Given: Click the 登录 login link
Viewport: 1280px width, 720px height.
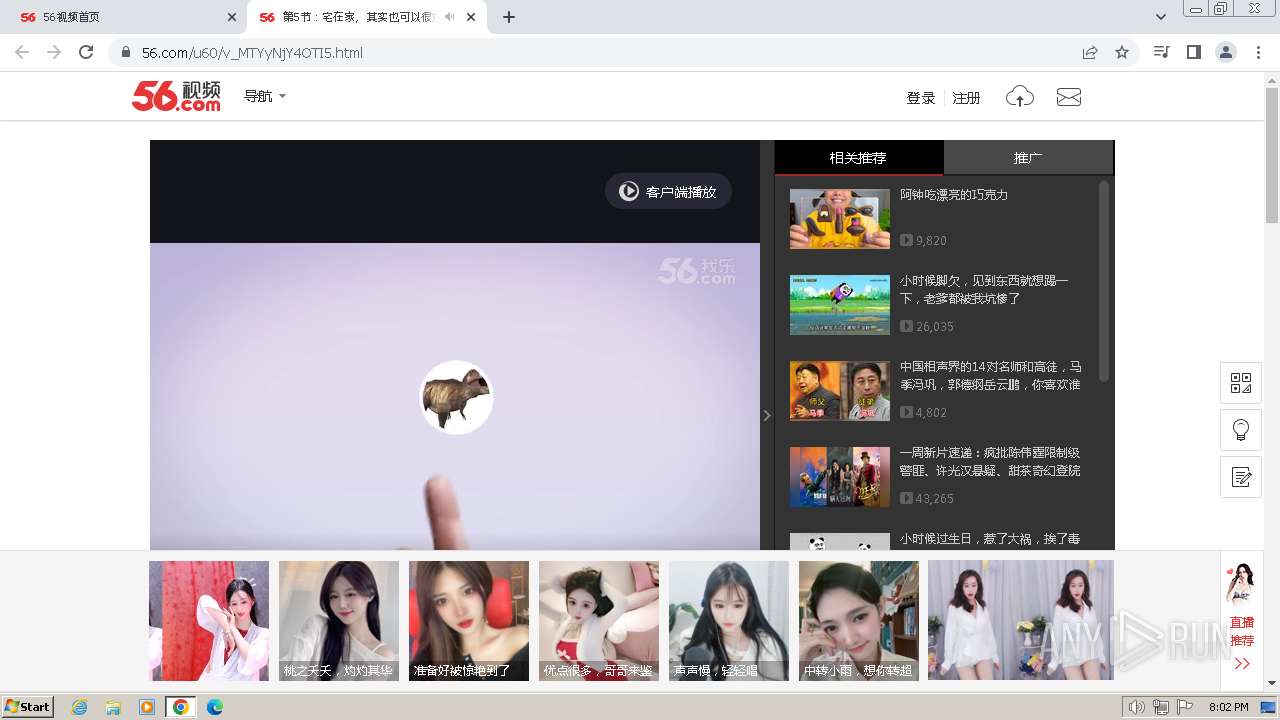Looking at the screenshot, I should click(x=920, y=98).
